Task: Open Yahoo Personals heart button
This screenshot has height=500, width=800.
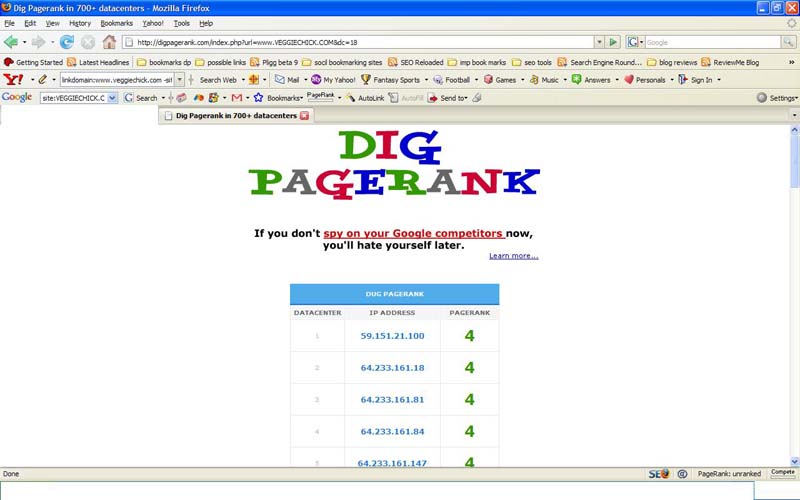Action: [644, 80]
